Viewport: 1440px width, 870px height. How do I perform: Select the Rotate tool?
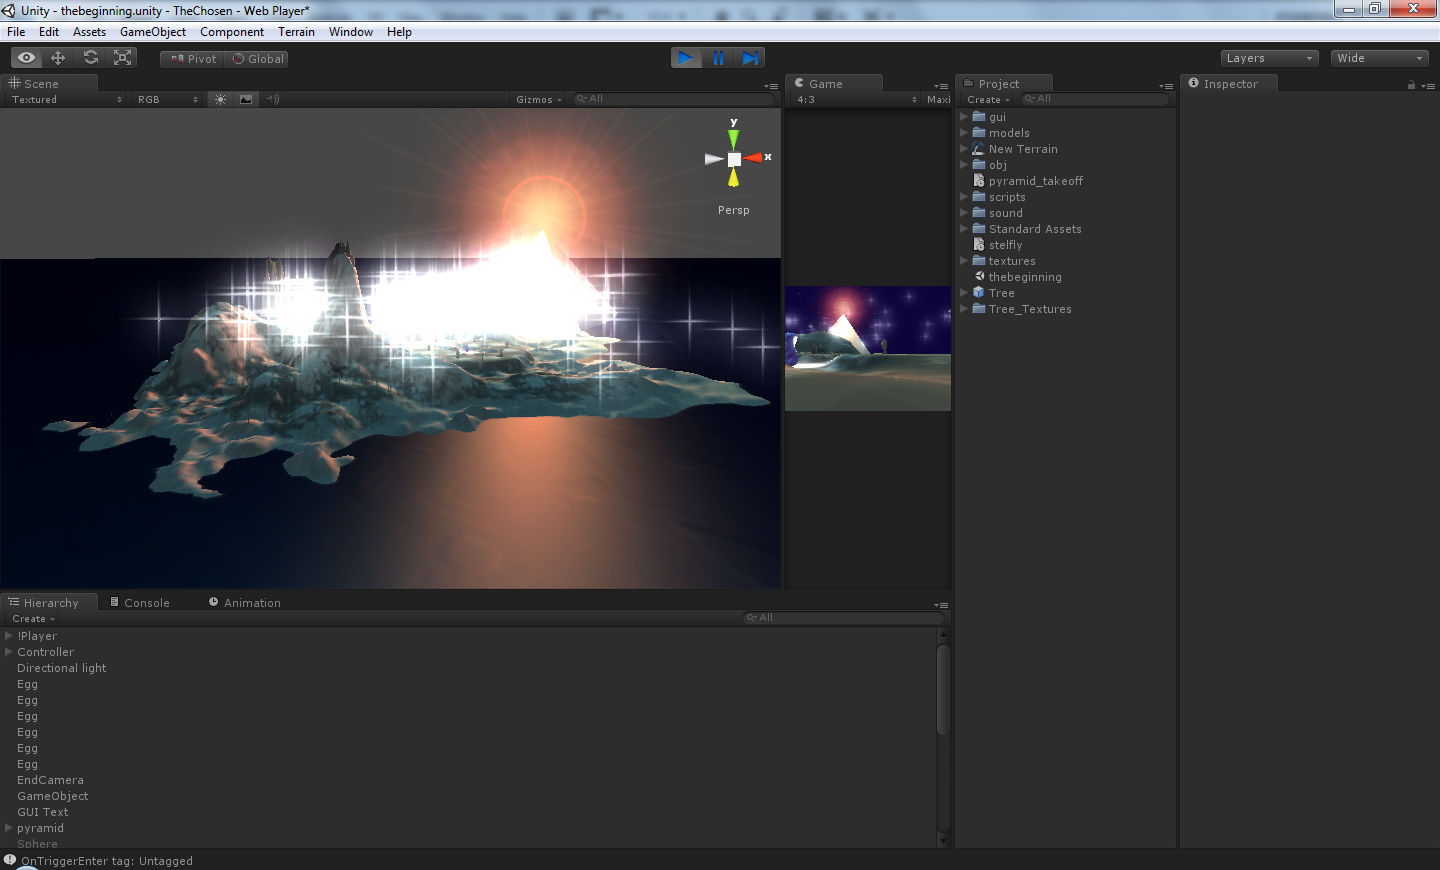(91, 58)
